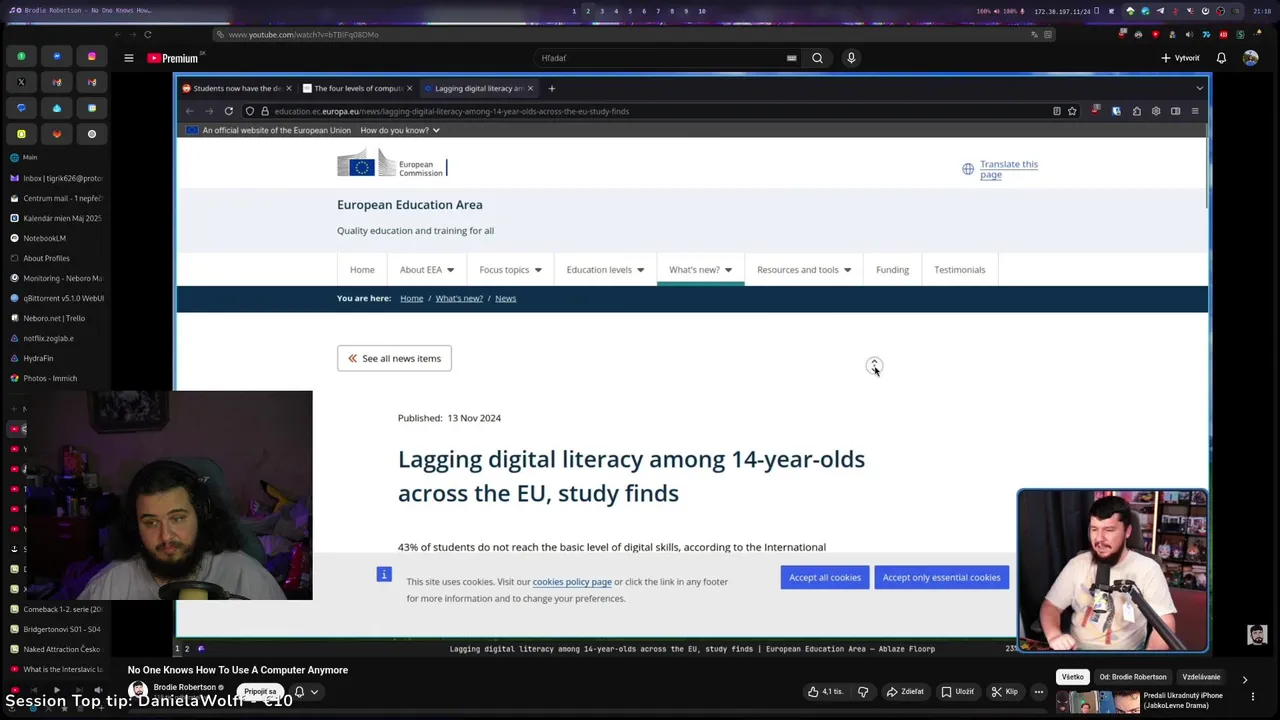
Task: Switch to workspace 5 in the top bar
Action: (630, 11)
